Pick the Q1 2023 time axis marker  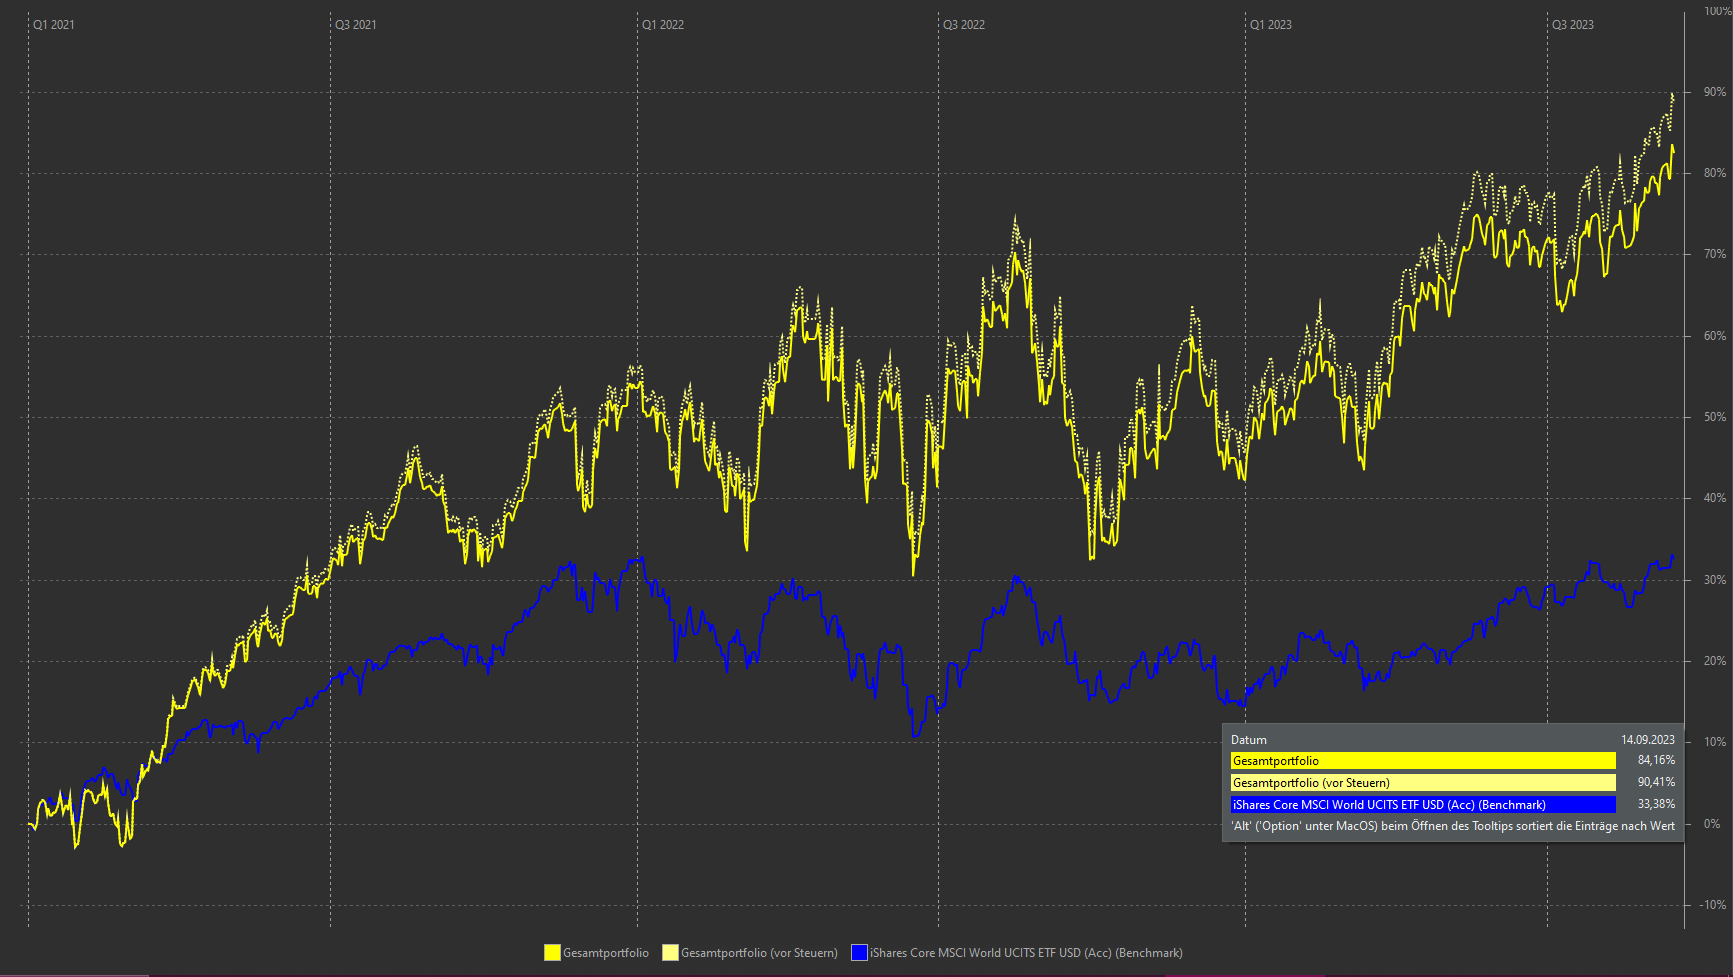point(1271,25)
